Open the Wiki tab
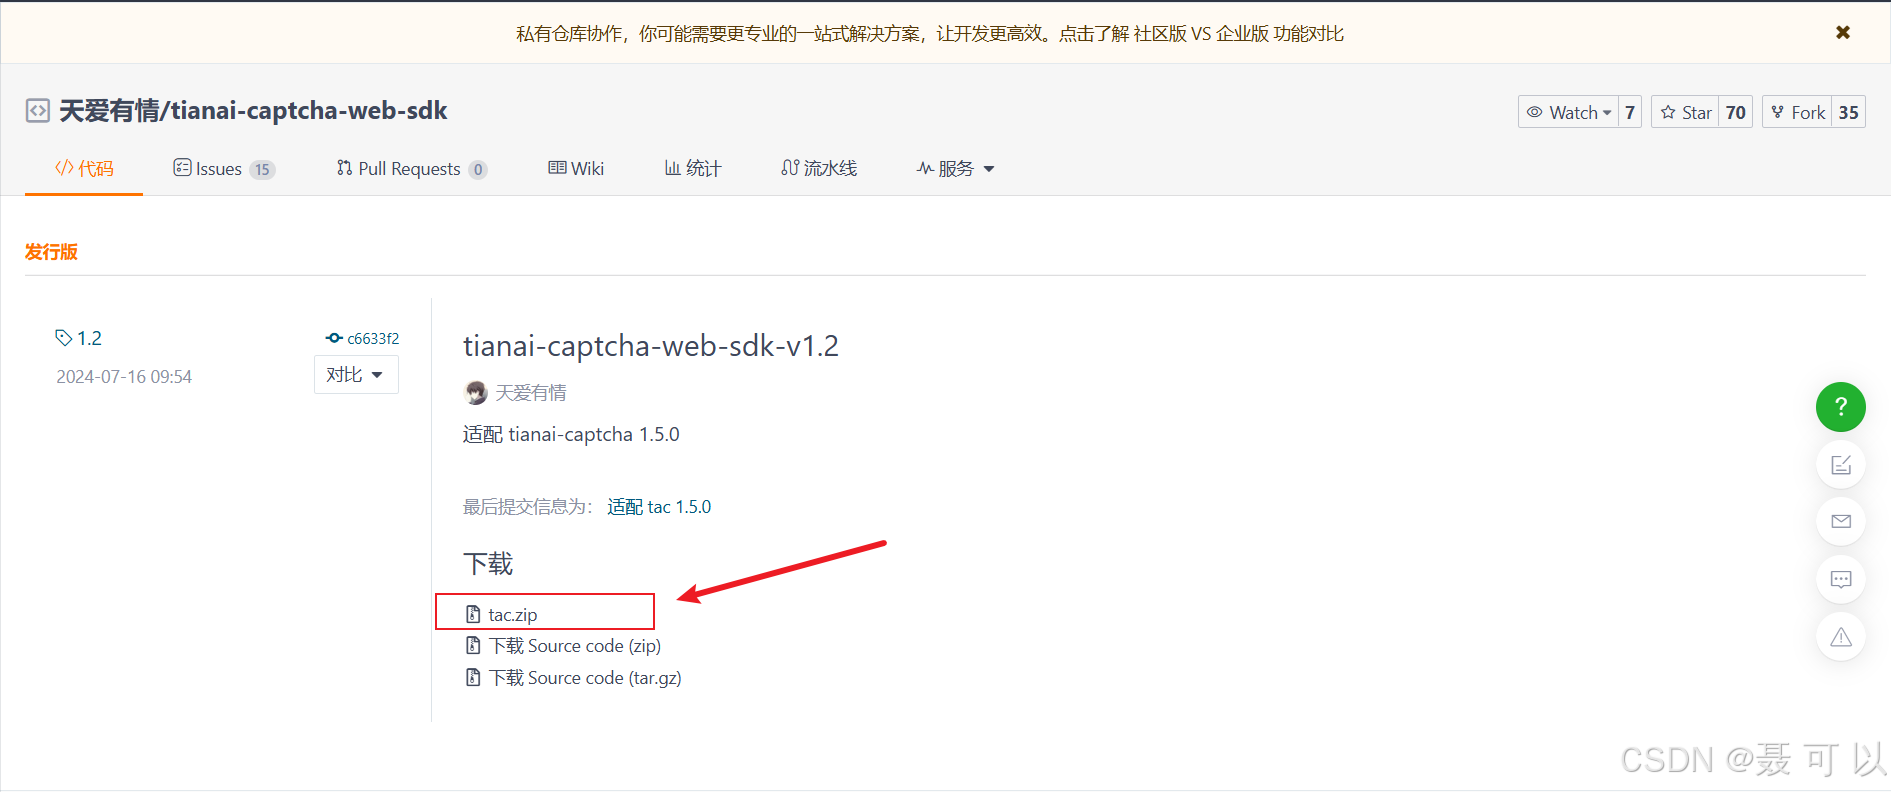This screenshot has height=792, width=1891. [x=576, y=168]
